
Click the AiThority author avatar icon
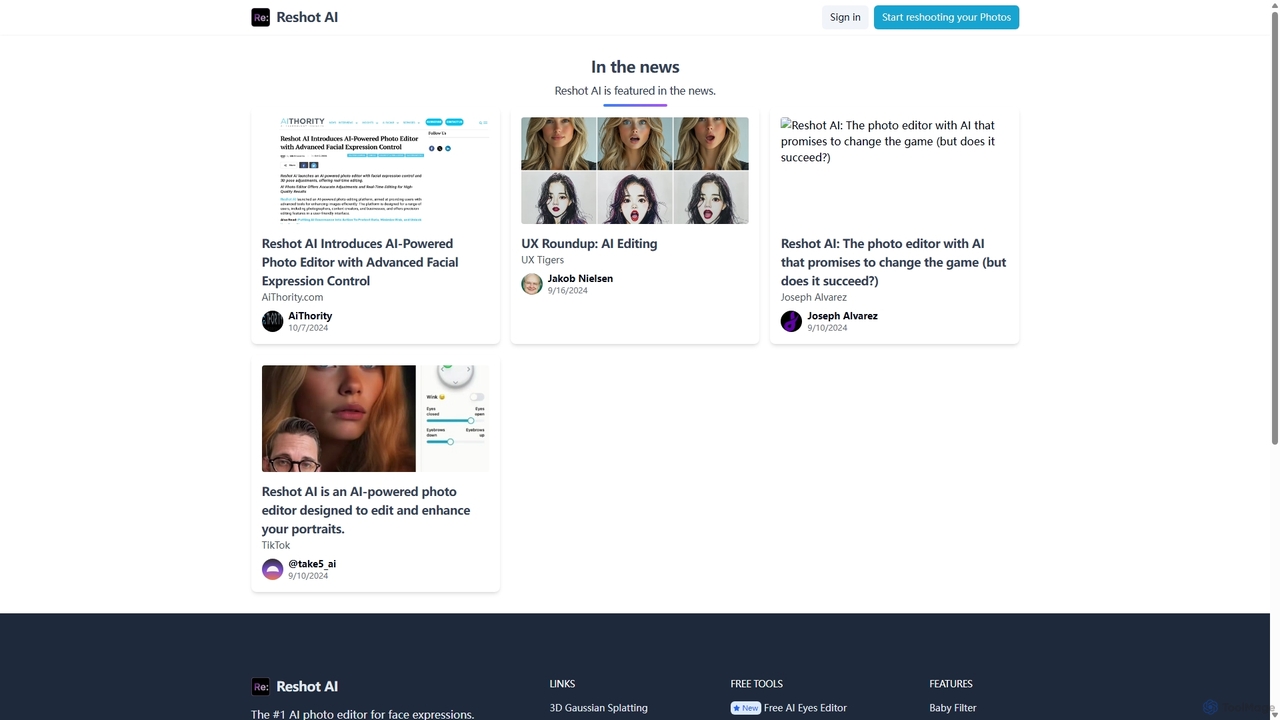click(x=272, y=321)
